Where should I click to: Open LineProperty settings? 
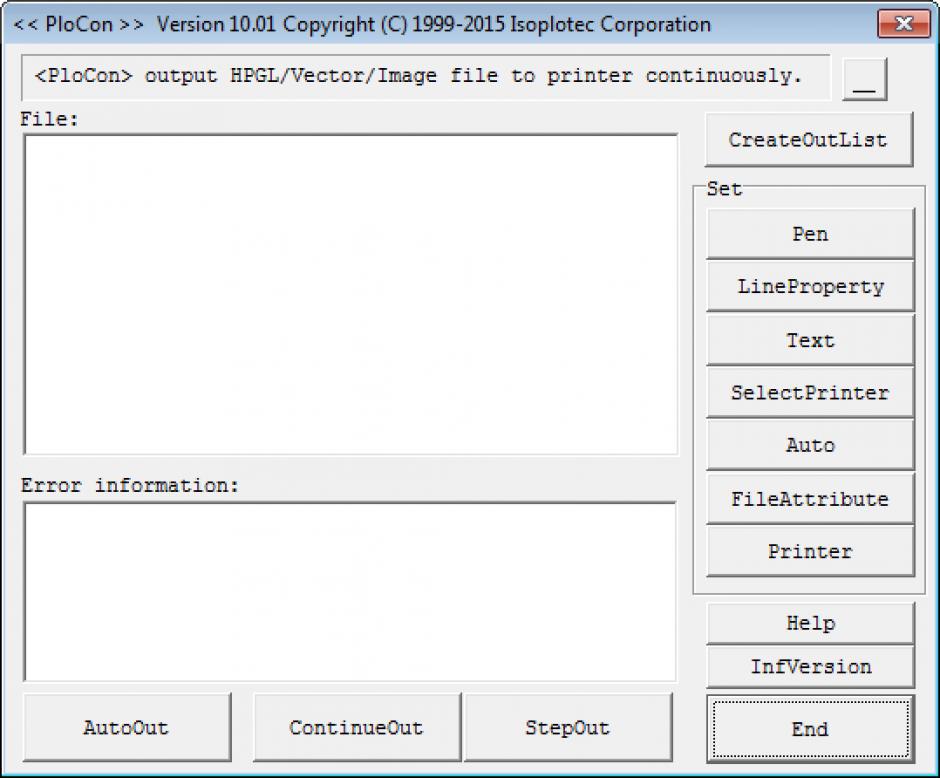click(811, 287)
